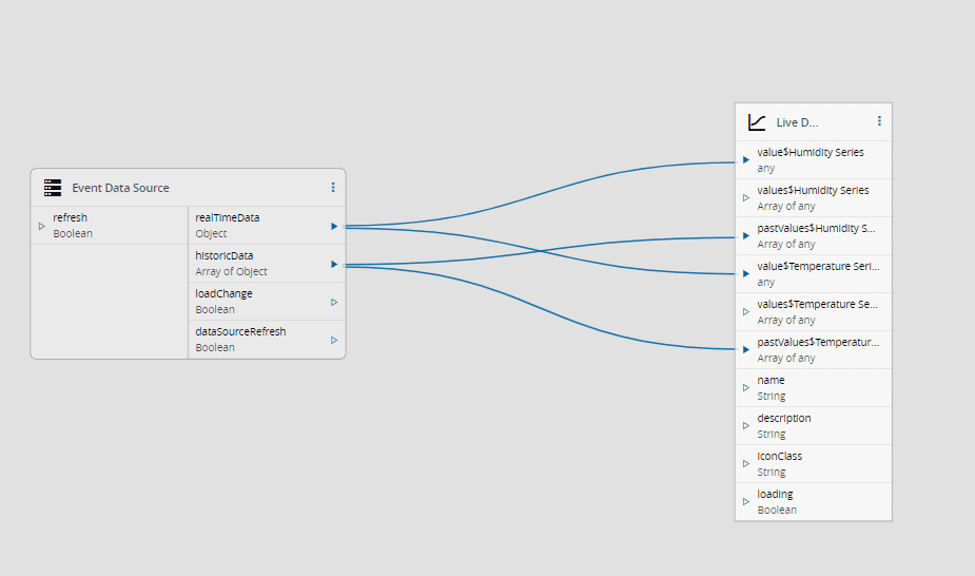The height and width of the screenshot is (576, 975).
Task: Open the Event Data Source options menu
Action: [x=333, y=187]
